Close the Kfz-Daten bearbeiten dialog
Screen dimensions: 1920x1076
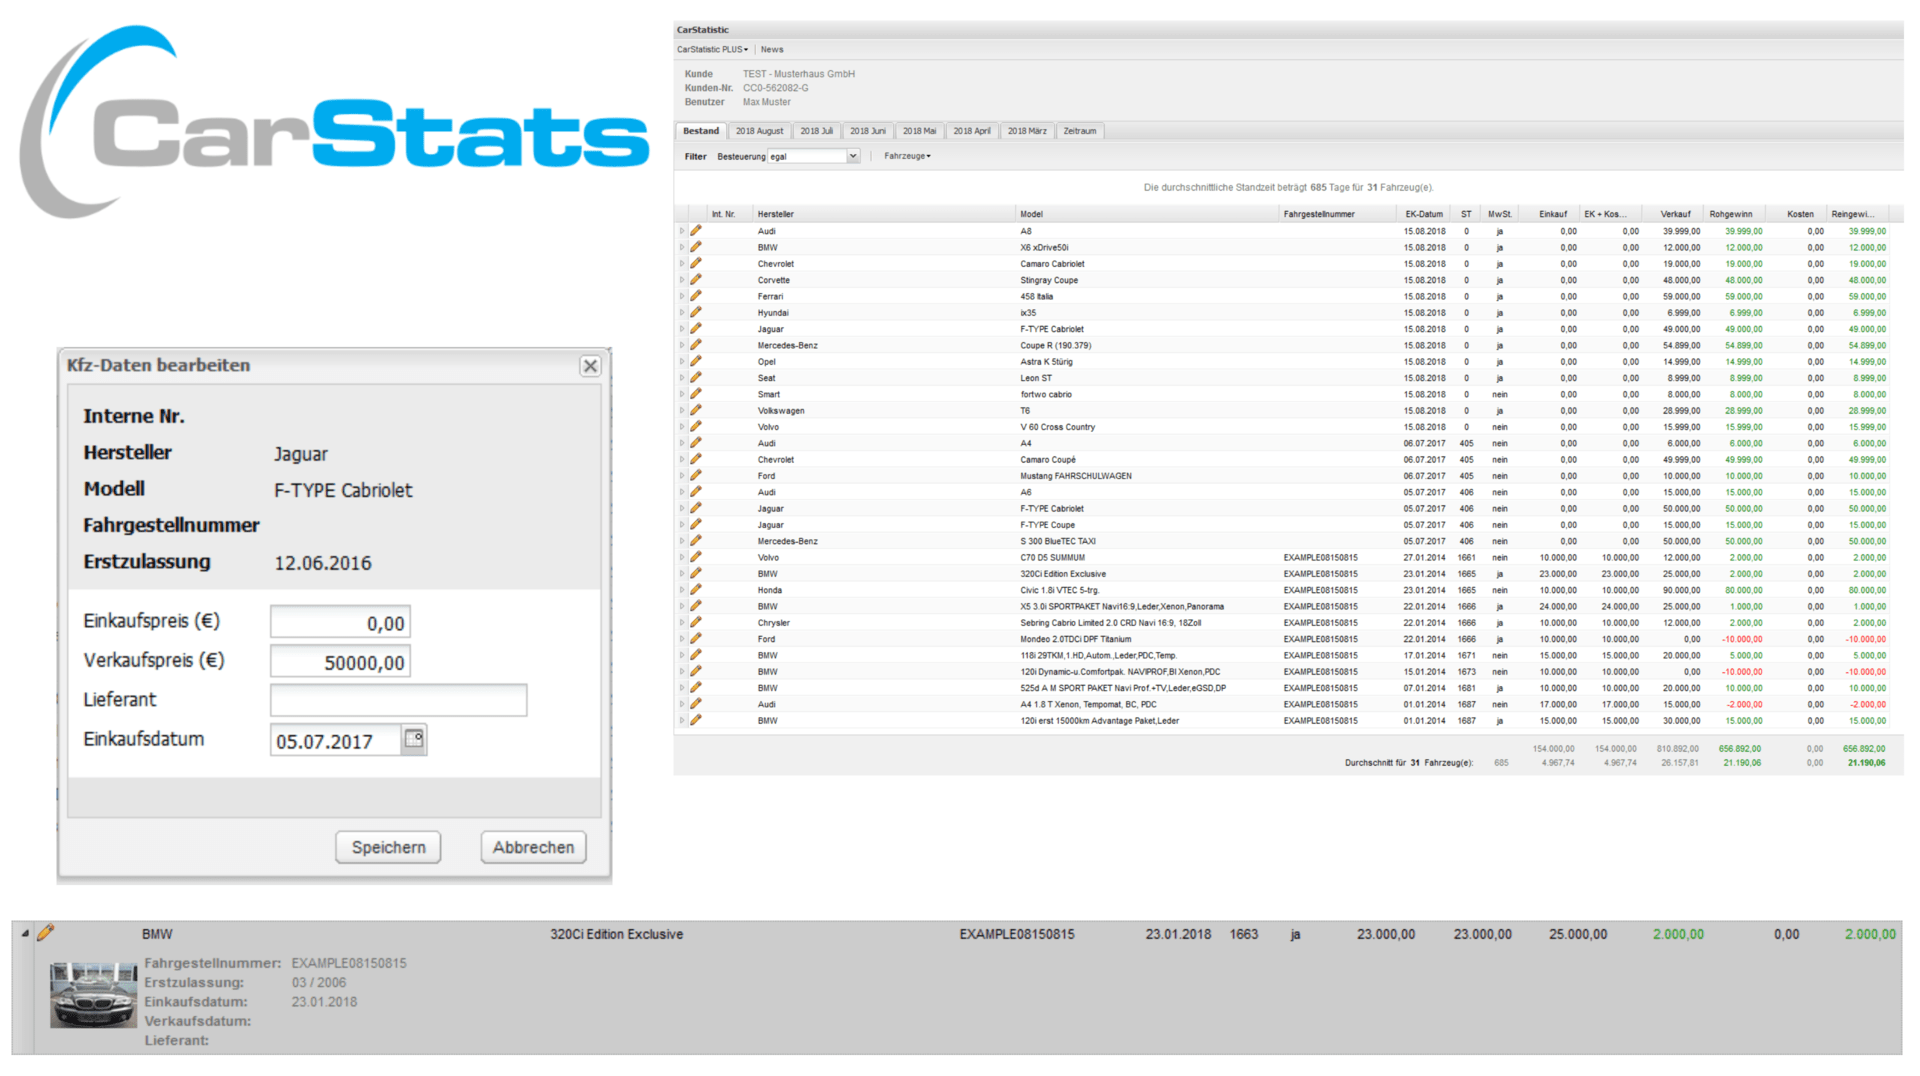pos(590,366)
